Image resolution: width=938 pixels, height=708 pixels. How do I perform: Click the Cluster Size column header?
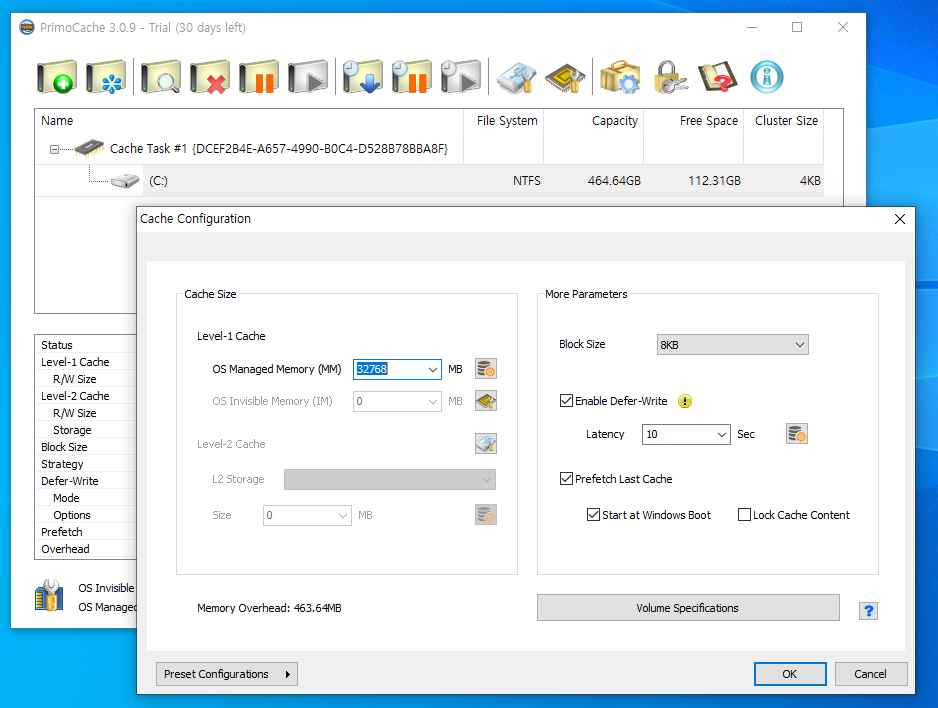(784, 121)
